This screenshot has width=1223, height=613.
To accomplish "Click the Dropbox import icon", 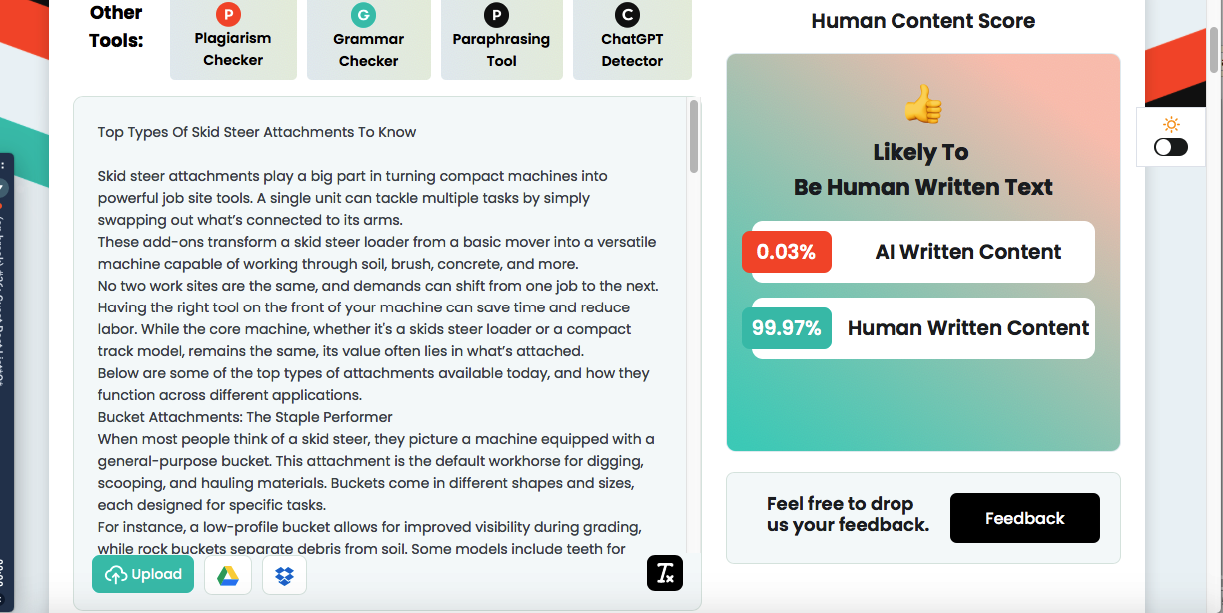I will pyautogui.click(x=285, y=575).
